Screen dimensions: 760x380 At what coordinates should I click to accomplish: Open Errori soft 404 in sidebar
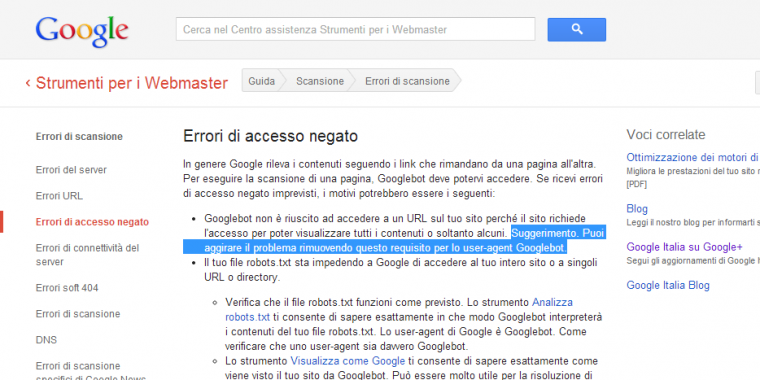(67, 288)
